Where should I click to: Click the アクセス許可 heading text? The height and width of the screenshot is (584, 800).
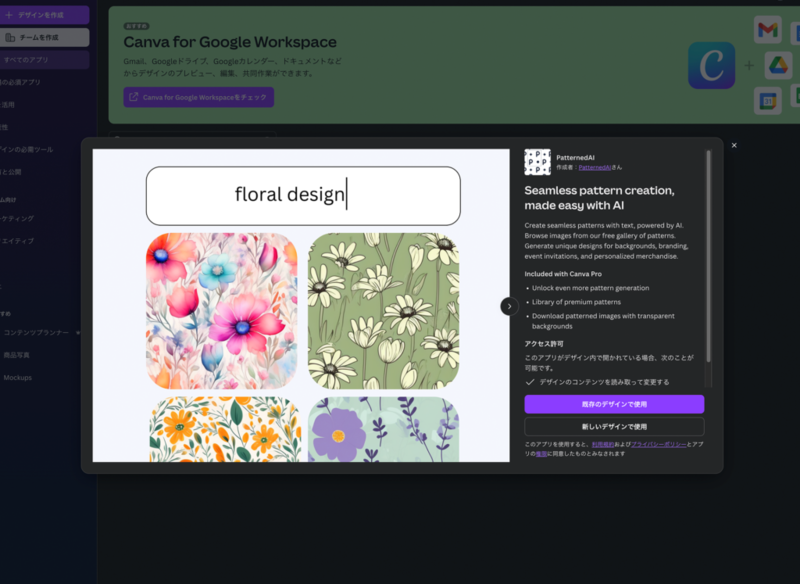[544, 344]
